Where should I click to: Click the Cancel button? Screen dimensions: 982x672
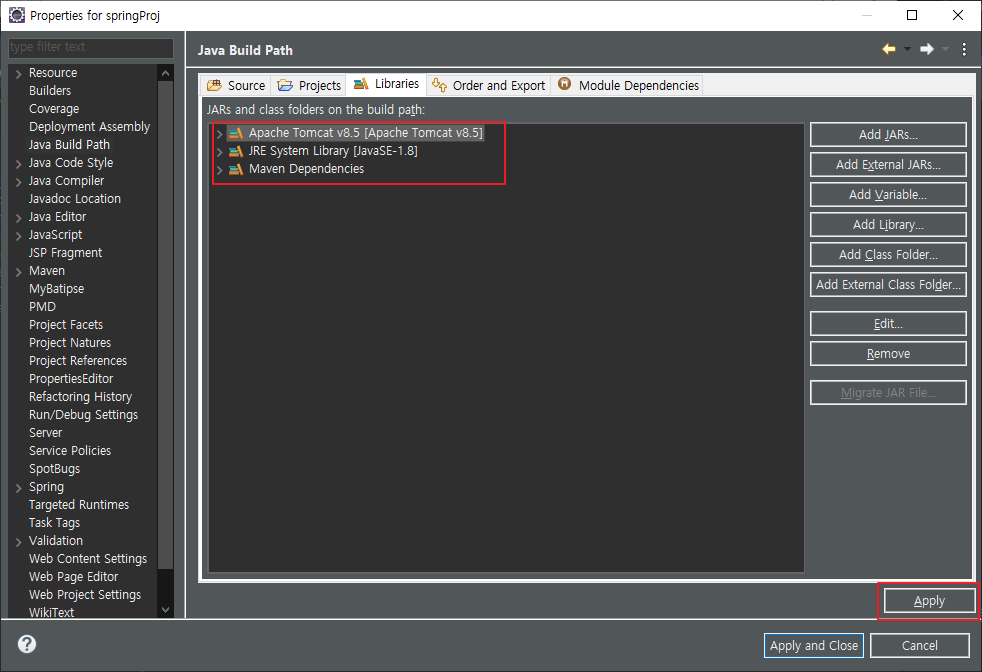click(x=919, y=646)
